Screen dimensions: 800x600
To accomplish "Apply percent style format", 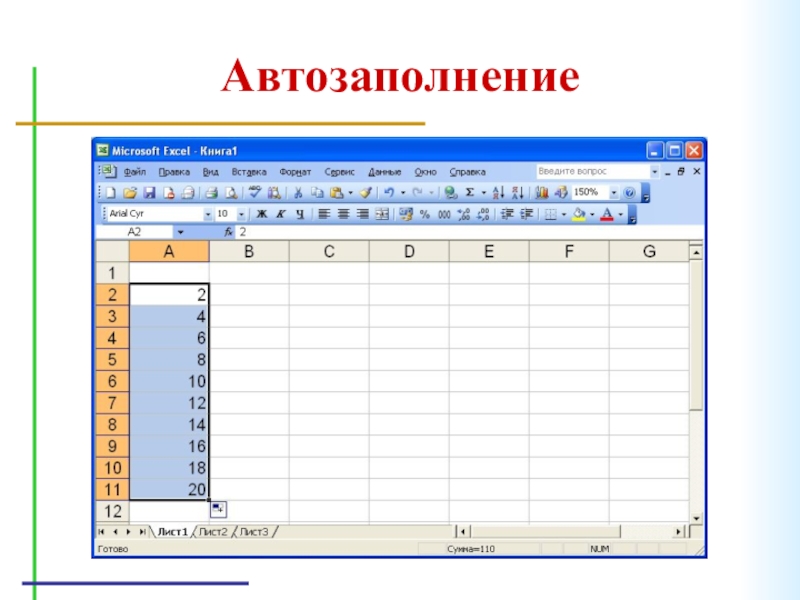I will [x=424, y=214].
